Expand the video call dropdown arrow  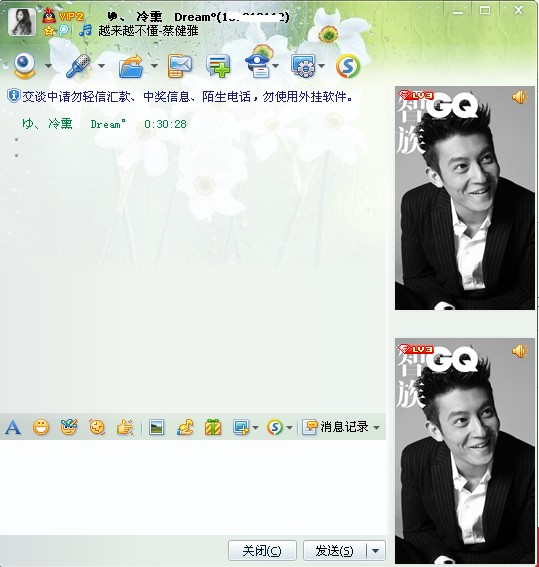pyautogui.click(x=48, y=66)
